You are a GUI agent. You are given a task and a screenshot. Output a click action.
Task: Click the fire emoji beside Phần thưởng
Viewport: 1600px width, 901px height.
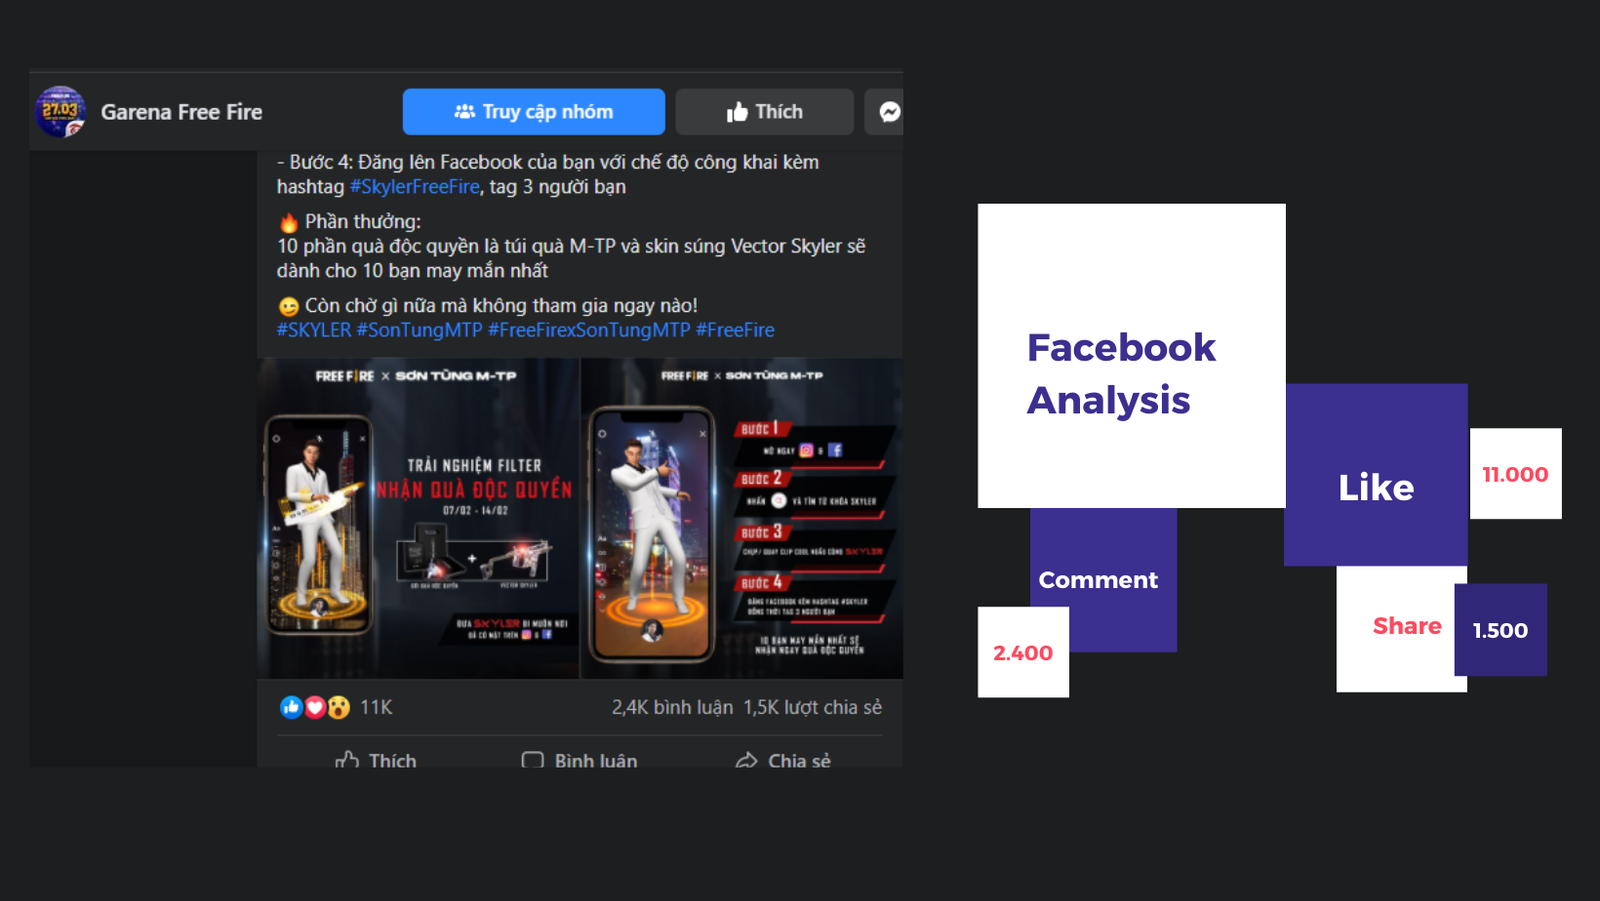(x=288, y=222)
